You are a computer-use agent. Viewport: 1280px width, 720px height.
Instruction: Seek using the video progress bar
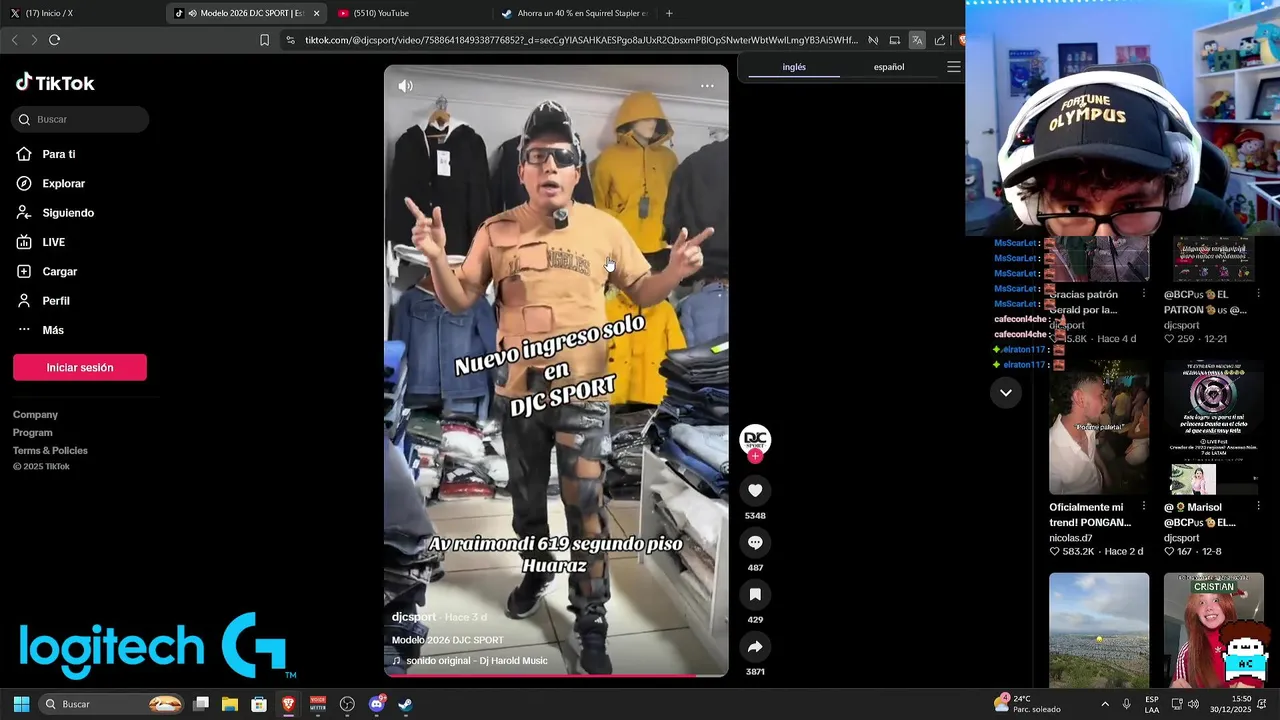coord(556,675)
